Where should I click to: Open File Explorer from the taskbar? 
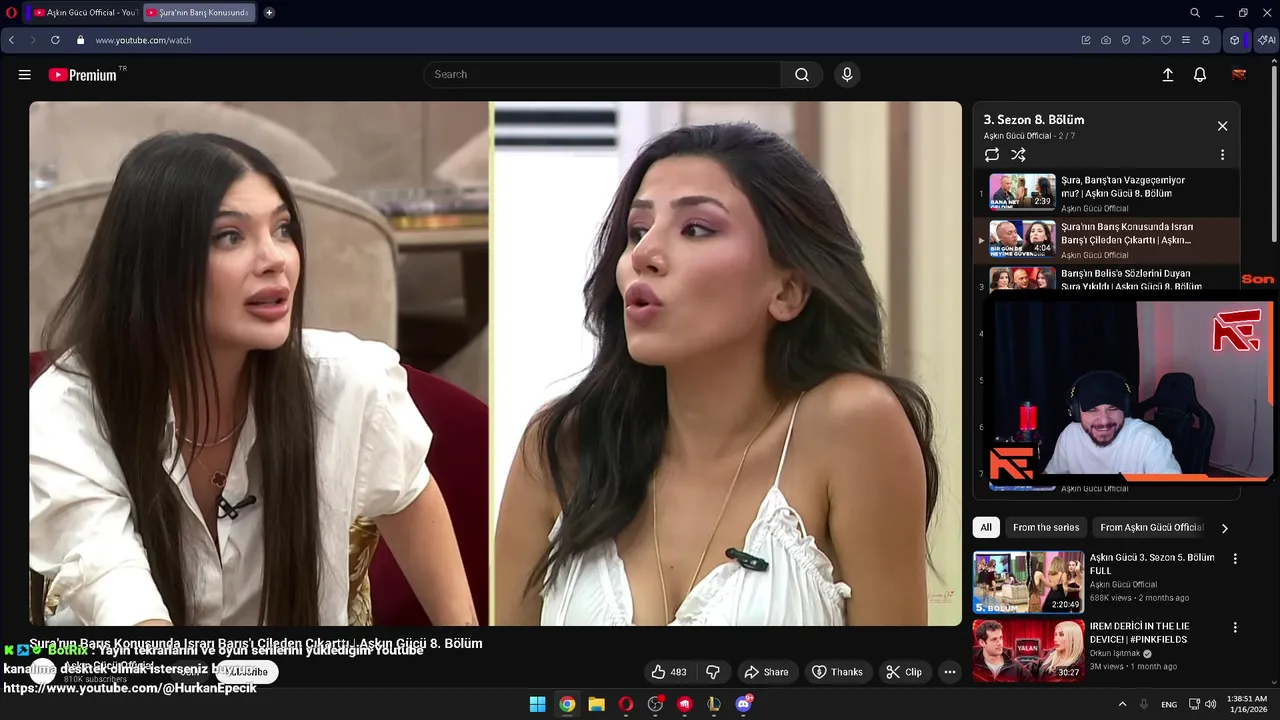596,704
